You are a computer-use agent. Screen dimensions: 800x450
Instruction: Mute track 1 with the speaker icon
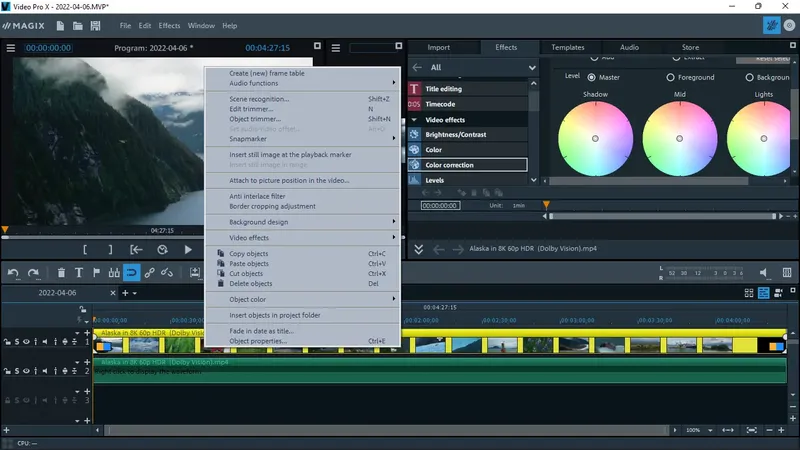click(x=45, y=342)
